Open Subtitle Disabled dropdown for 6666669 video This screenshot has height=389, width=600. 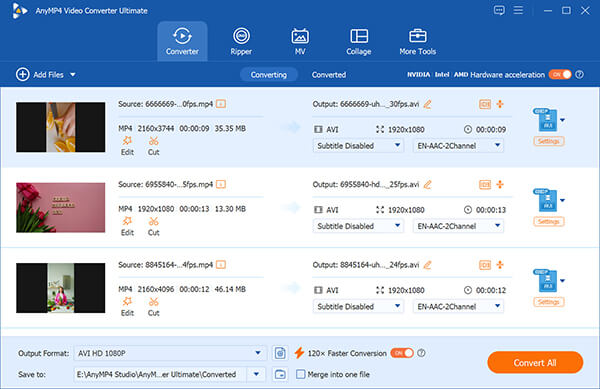pyautogui.click(x=358, y=146)
